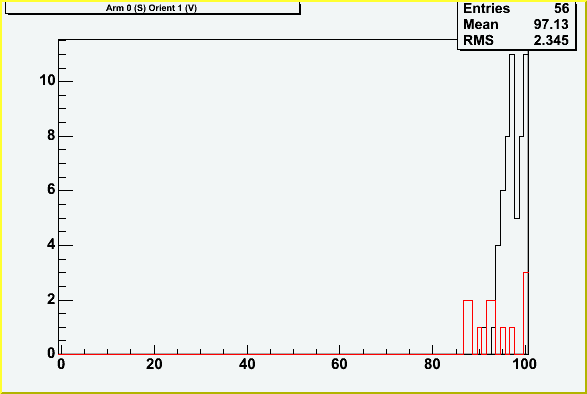Click the Mean 97.13 row in stats box
The height and width of the screenshot is (394, 587).
click(516, 24)
